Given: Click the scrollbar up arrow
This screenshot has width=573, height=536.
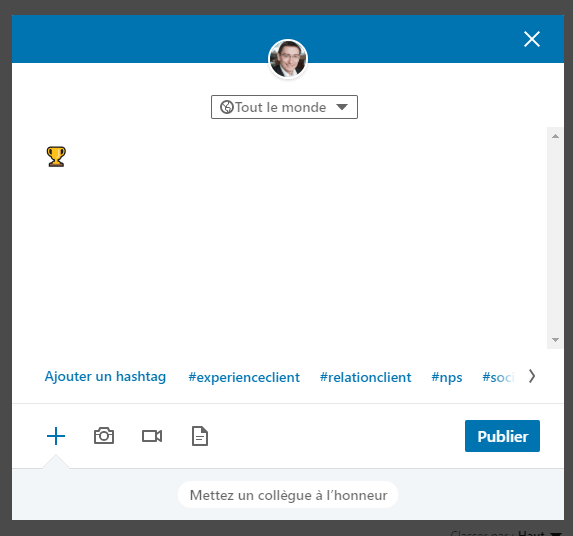Looking at the screenshot, I should click(x=555, y=136).
